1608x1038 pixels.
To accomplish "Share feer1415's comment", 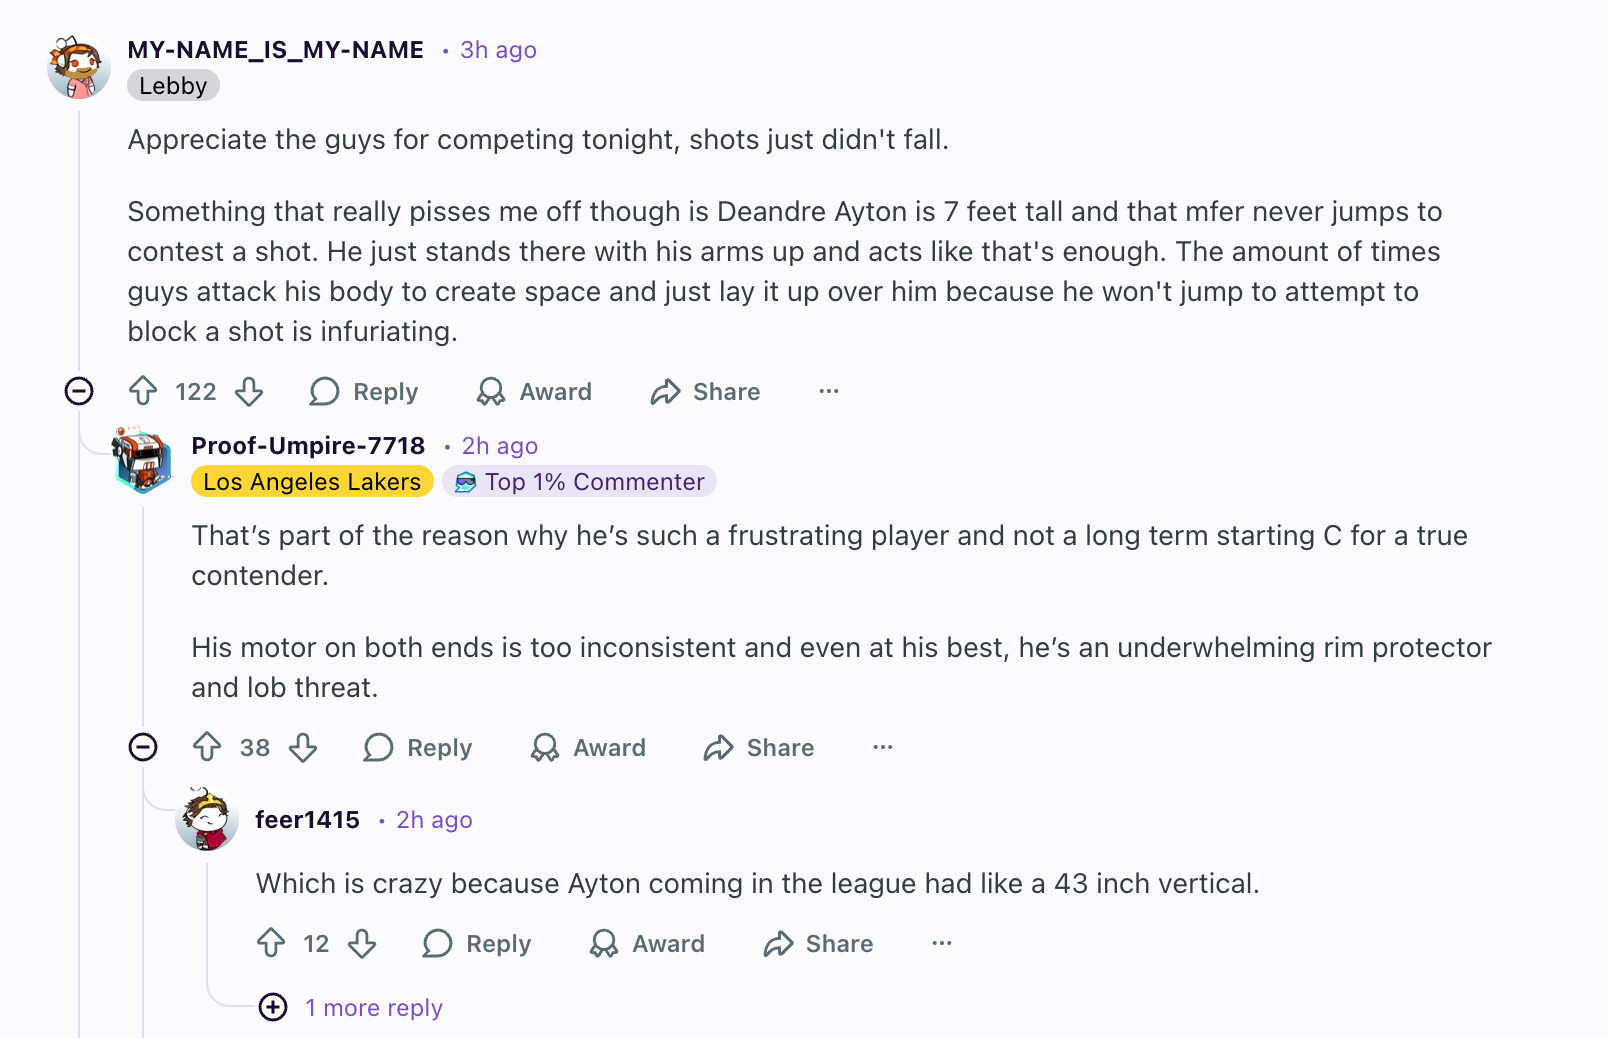I will point(819,943).
